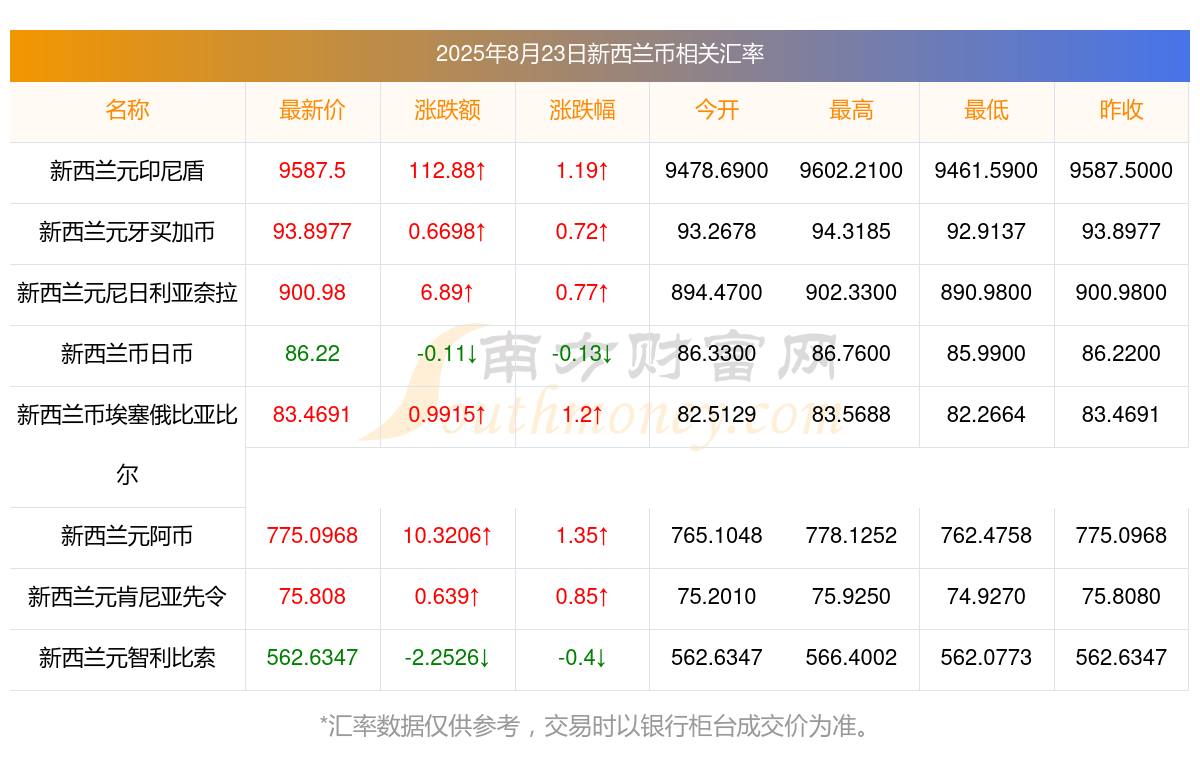The width and height of the screenshot is (1200, 757).
Task: Select the row name 新西兰元智利比索
Action: pos(127,659)
